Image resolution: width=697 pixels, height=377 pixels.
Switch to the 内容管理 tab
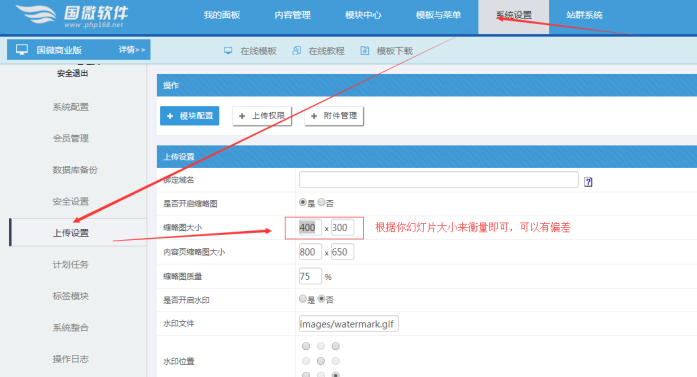[292, 15]
